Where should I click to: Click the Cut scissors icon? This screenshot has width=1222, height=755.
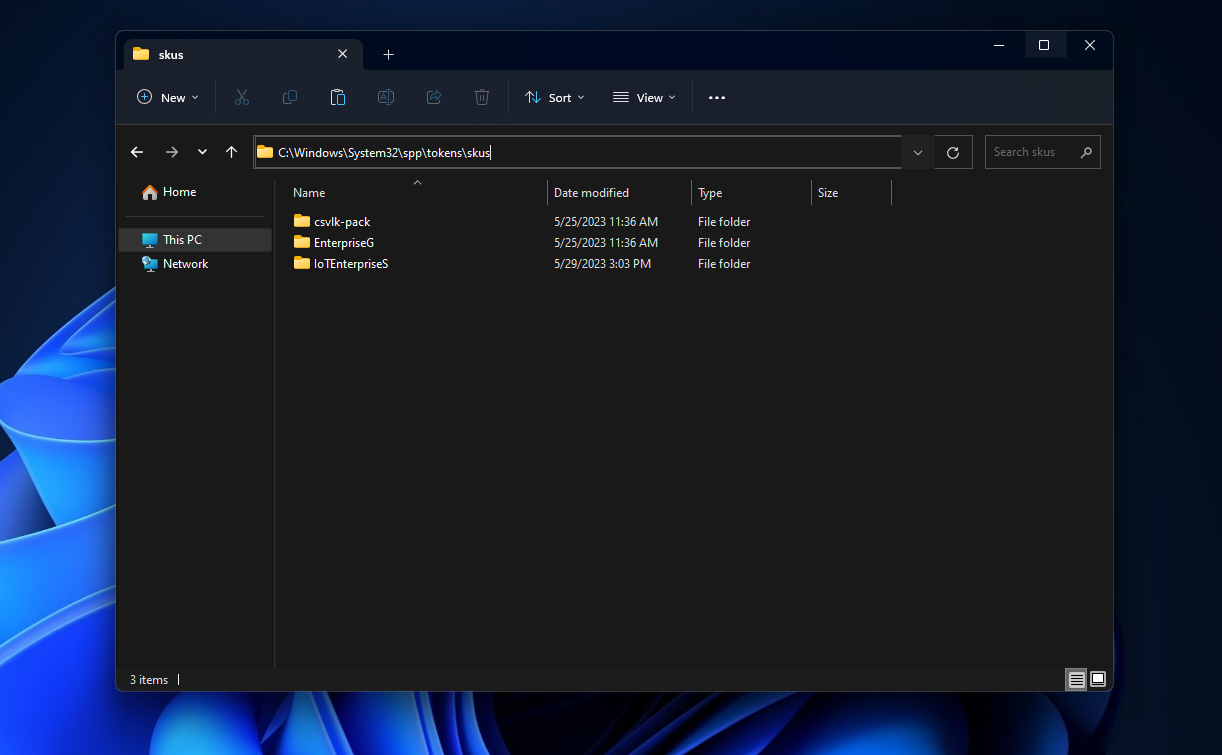pos(242,97)
